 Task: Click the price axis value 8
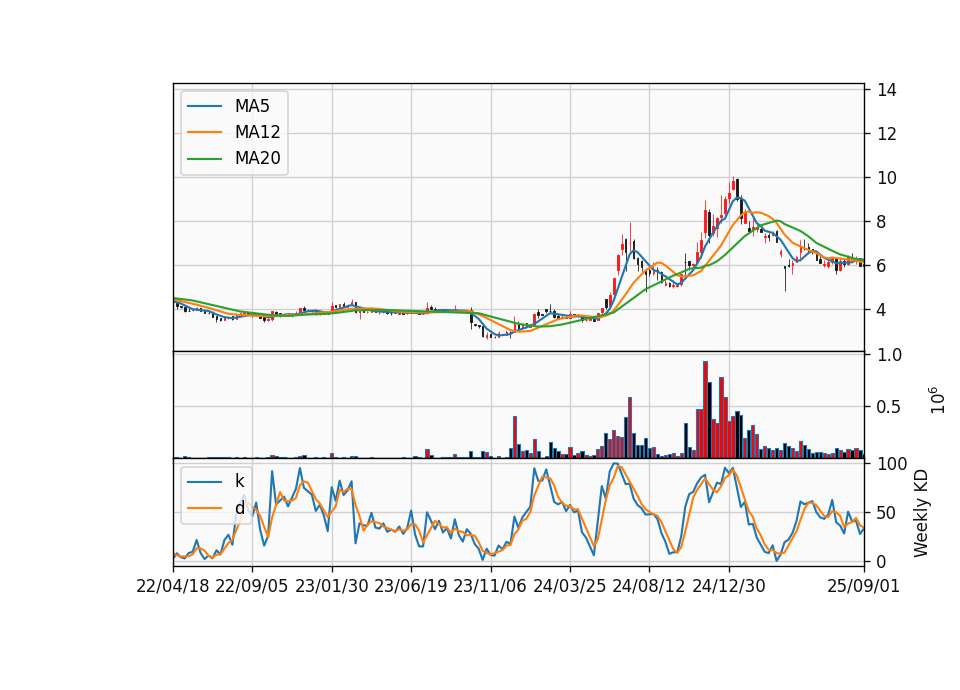coord(882,222)
